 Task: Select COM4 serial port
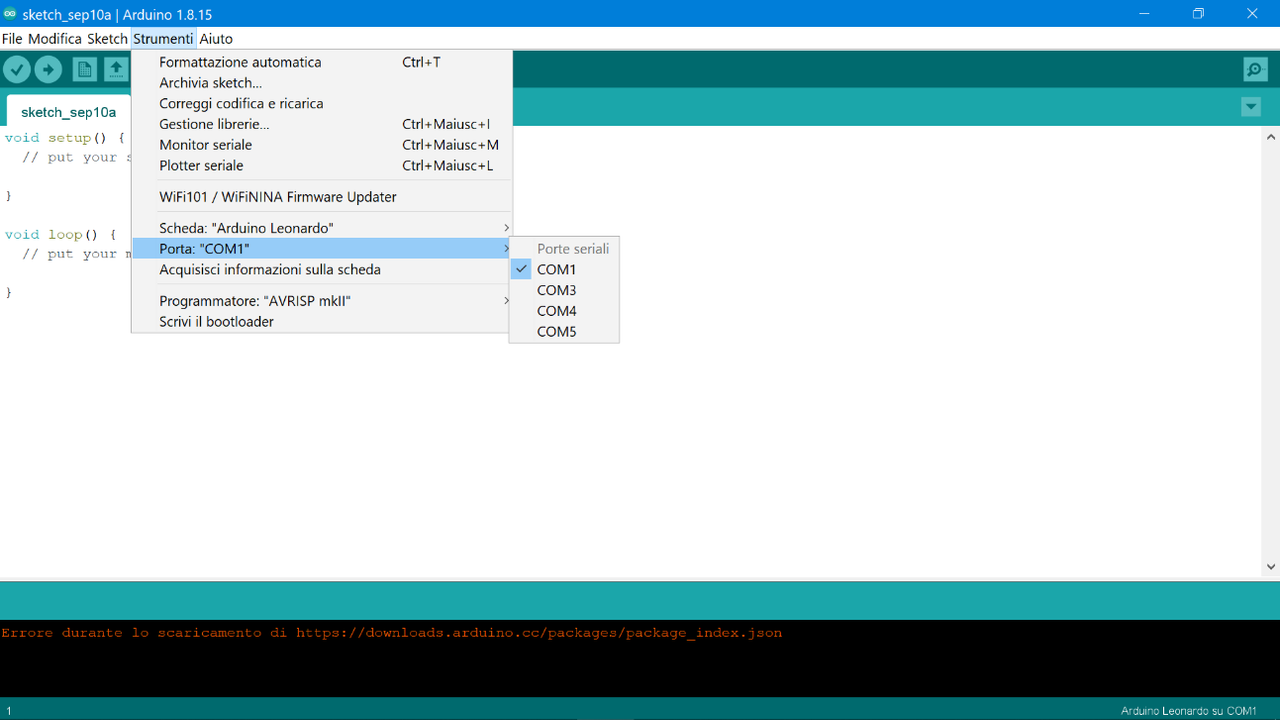click(564, 311)
